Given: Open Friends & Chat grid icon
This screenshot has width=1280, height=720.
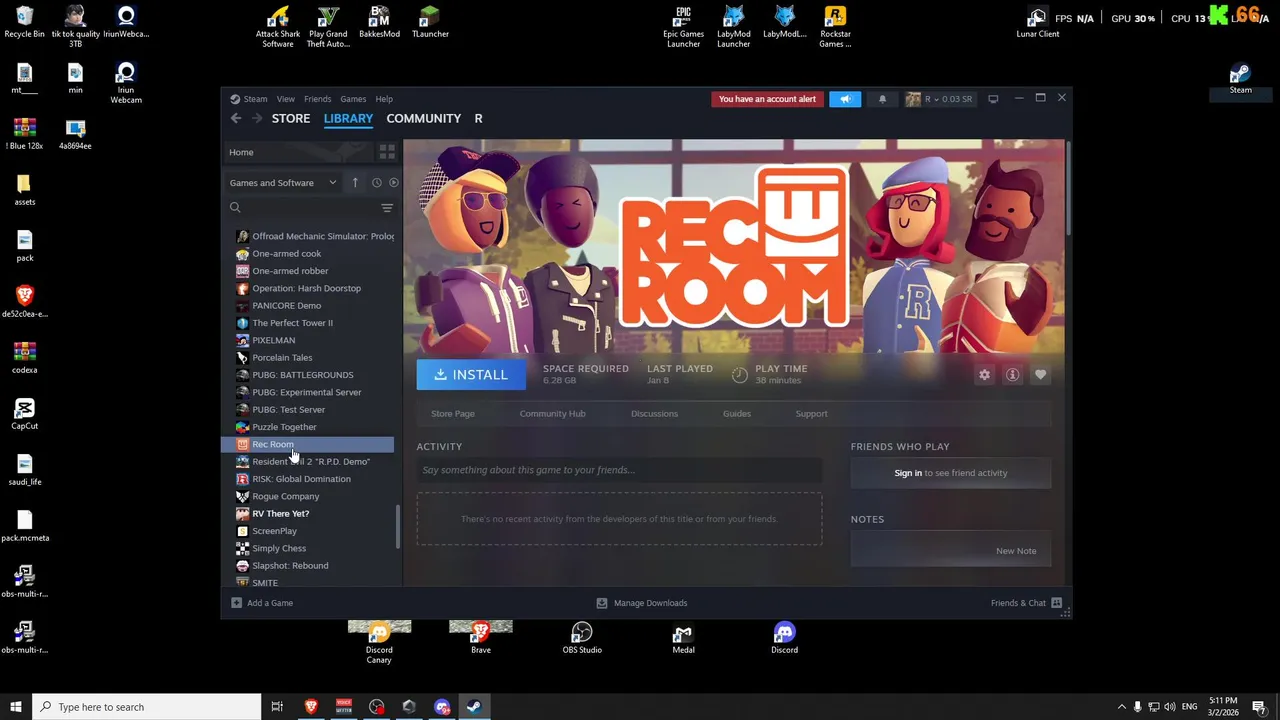Looking at the screenshot, I should click(1056, 603).
